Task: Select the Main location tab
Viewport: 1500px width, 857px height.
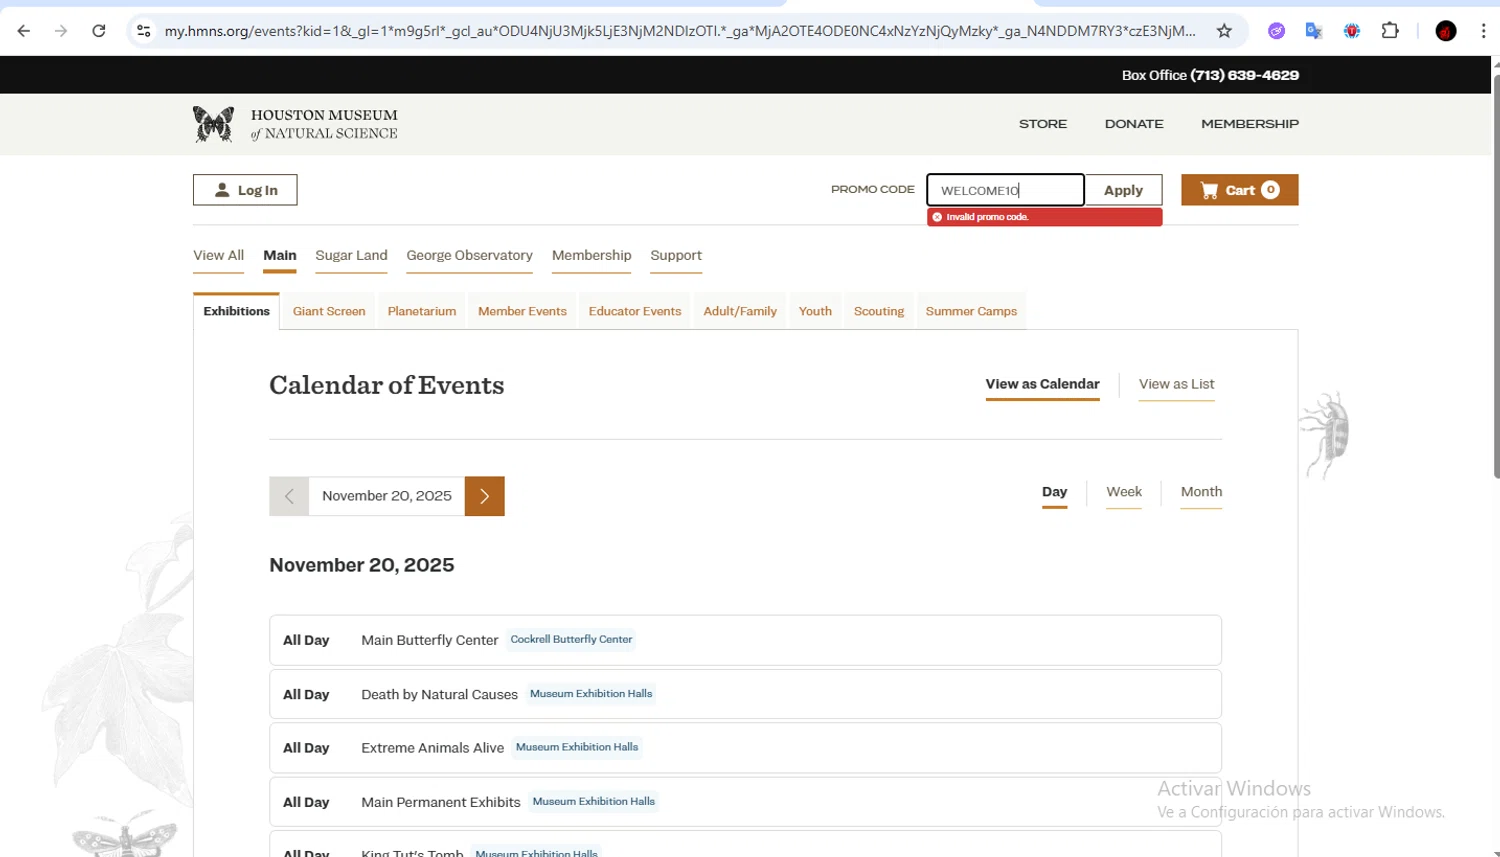Action: 280,256
